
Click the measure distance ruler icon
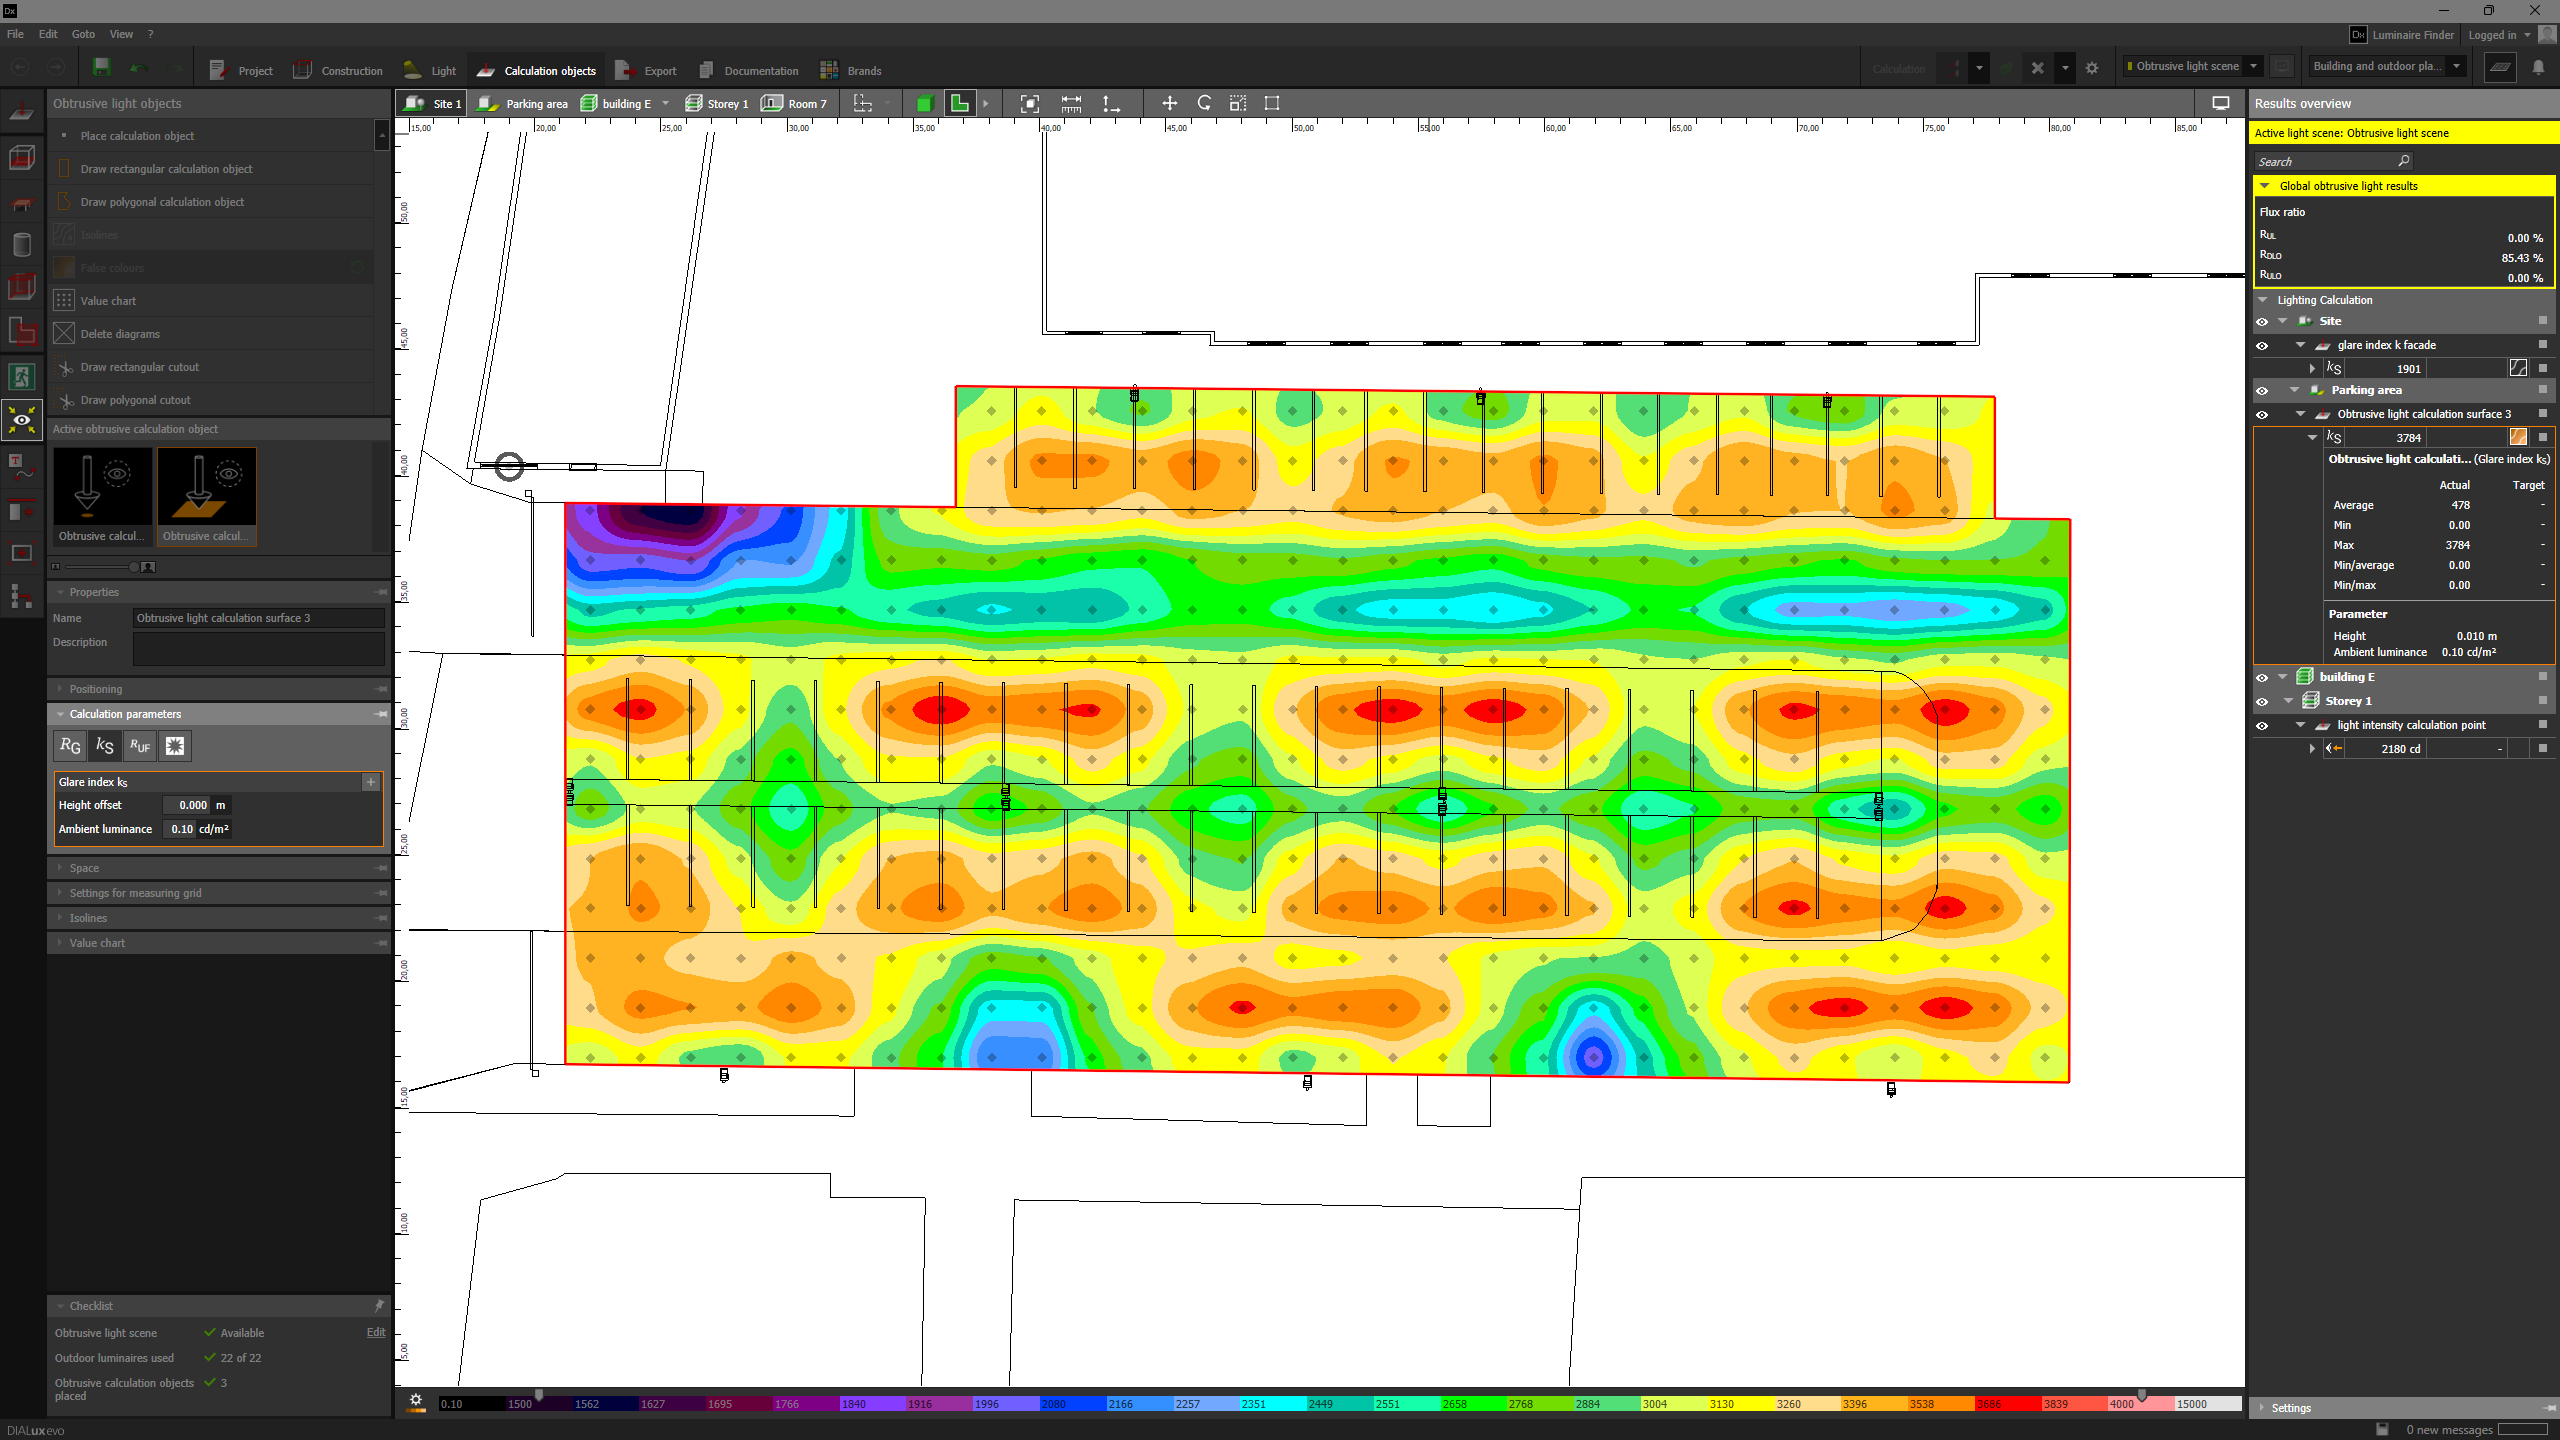pyautogui.click(x=1071, y=103)
